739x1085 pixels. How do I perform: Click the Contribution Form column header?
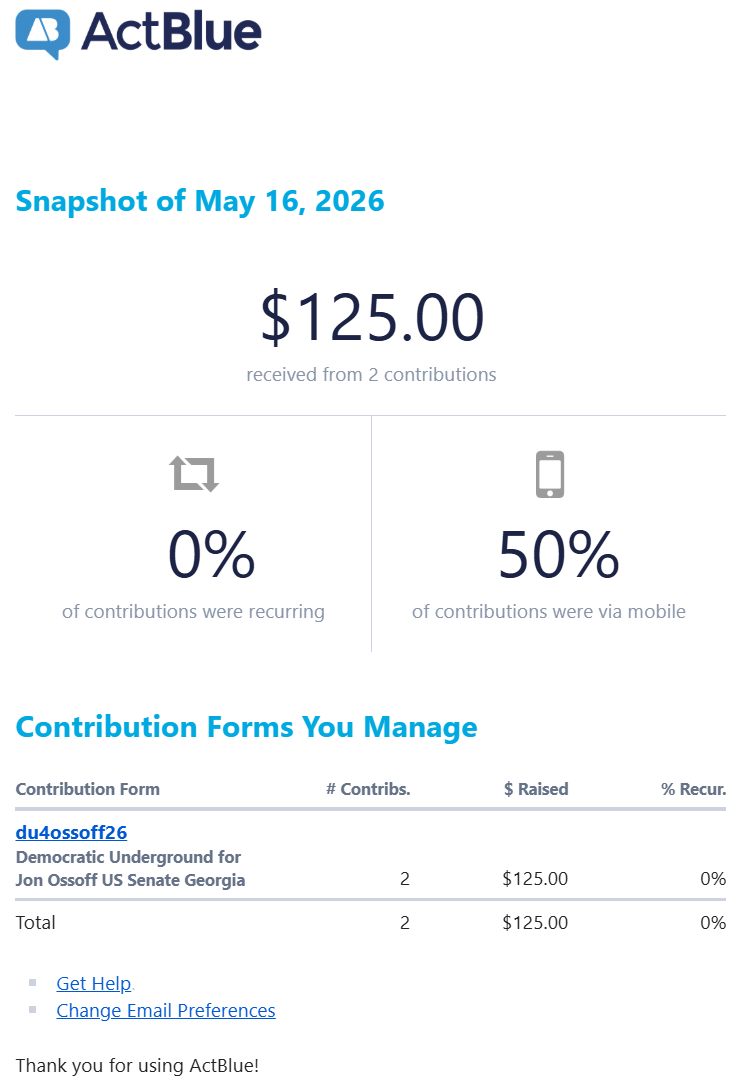coord(88,789)
